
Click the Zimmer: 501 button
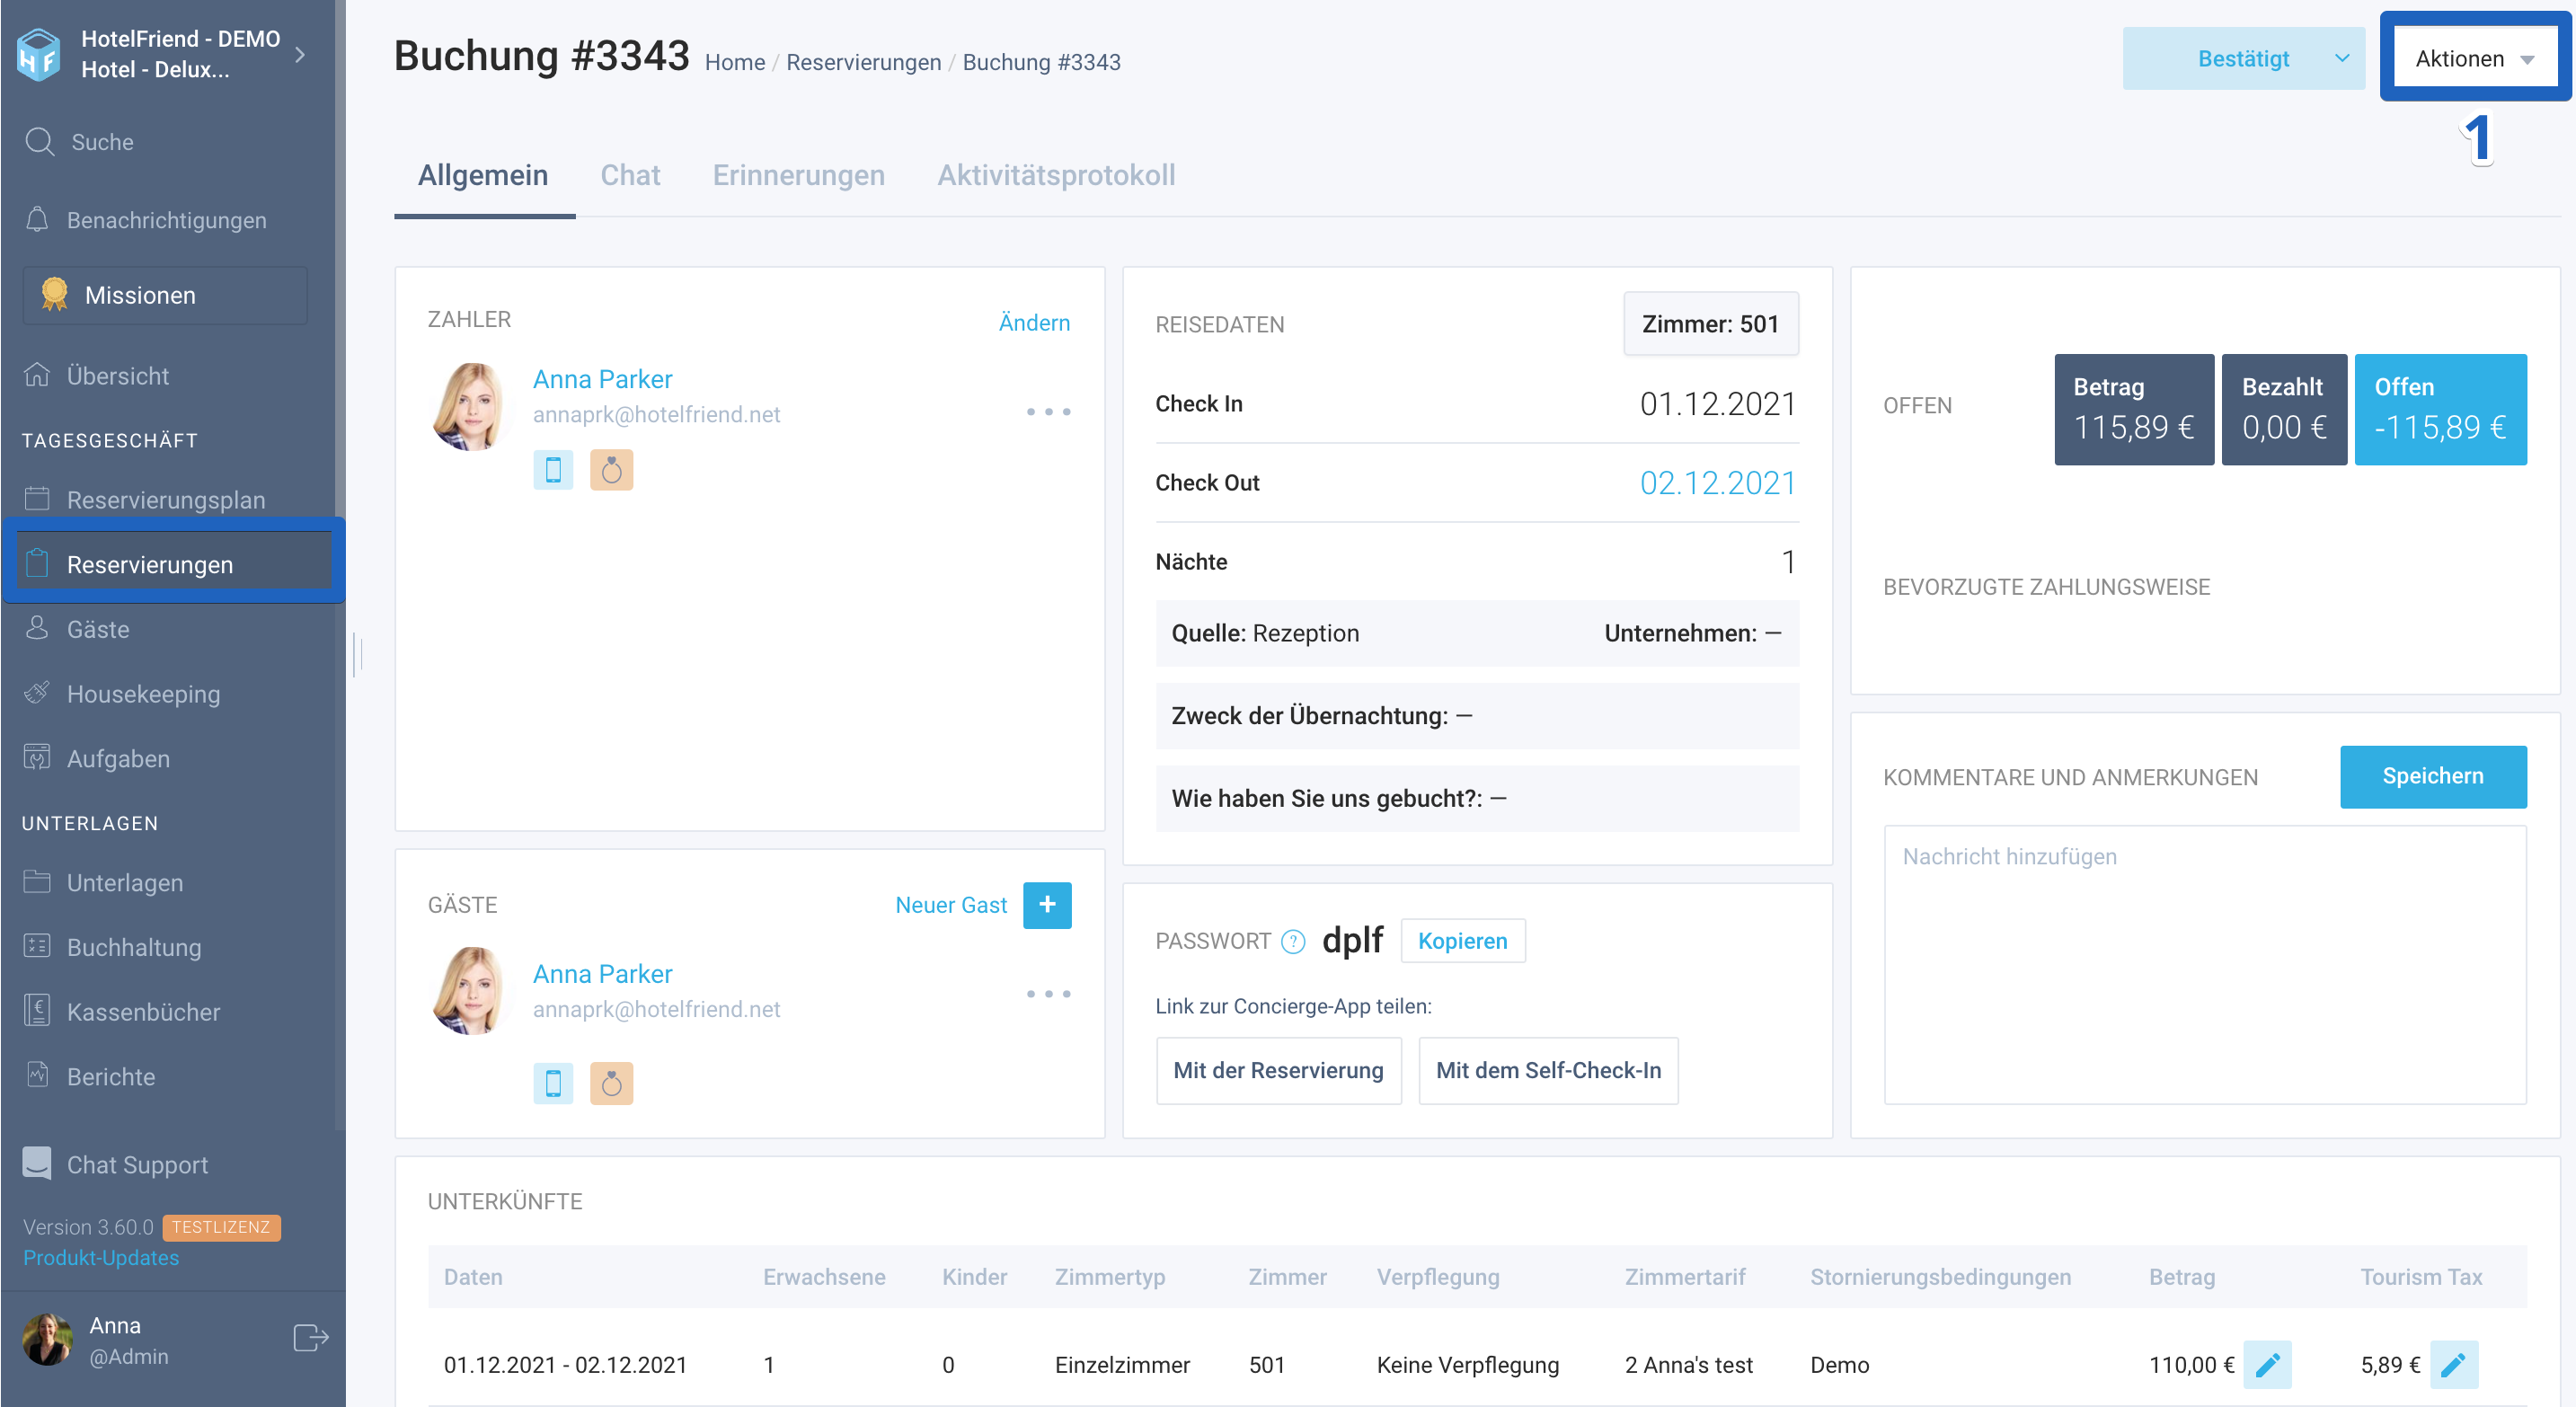pos(1710,324)
